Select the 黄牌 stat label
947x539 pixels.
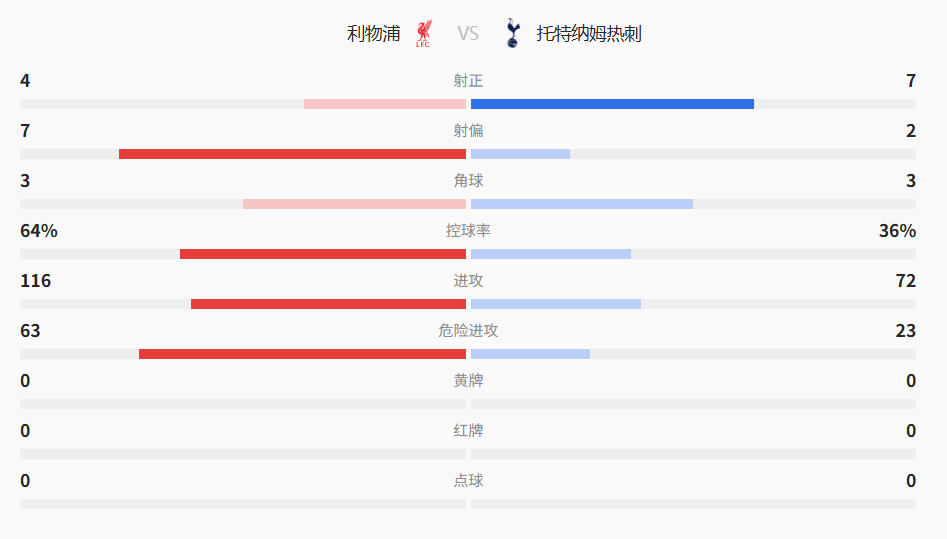[468, 381]
